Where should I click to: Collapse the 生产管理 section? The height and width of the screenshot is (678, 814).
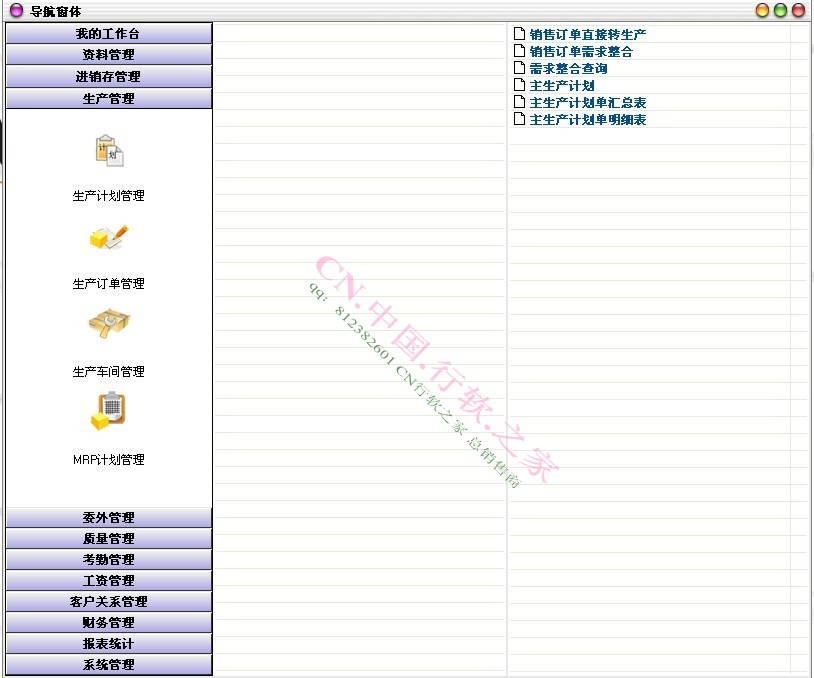click(x=110, y=97)
